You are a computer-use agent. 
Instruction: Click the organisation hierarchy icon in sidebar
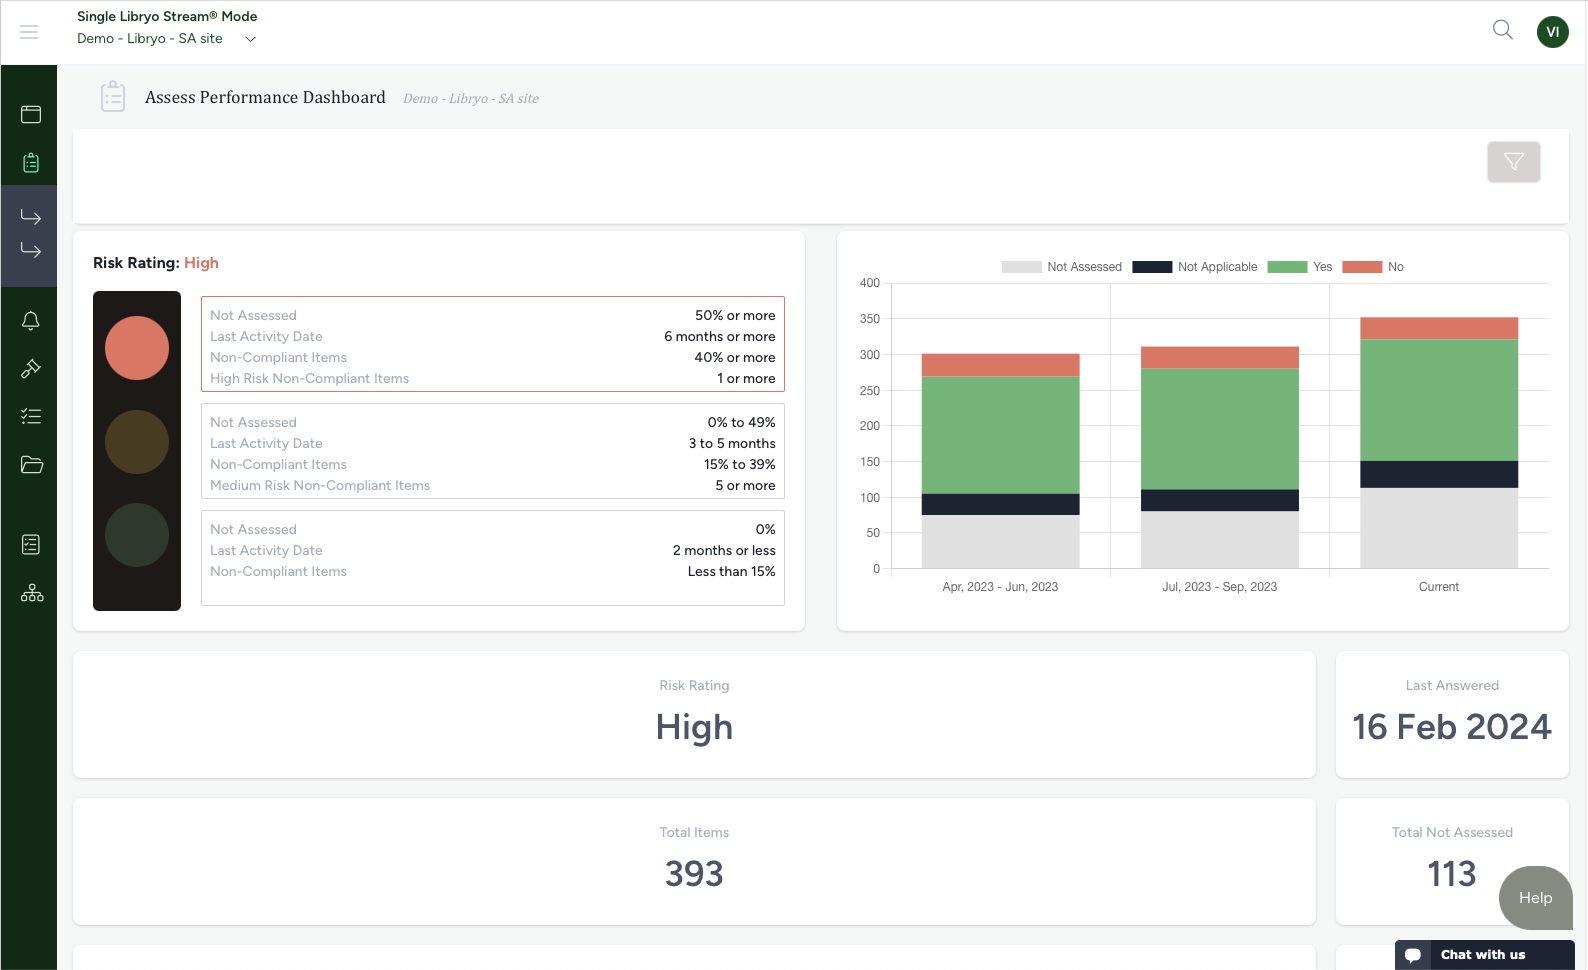31,593
